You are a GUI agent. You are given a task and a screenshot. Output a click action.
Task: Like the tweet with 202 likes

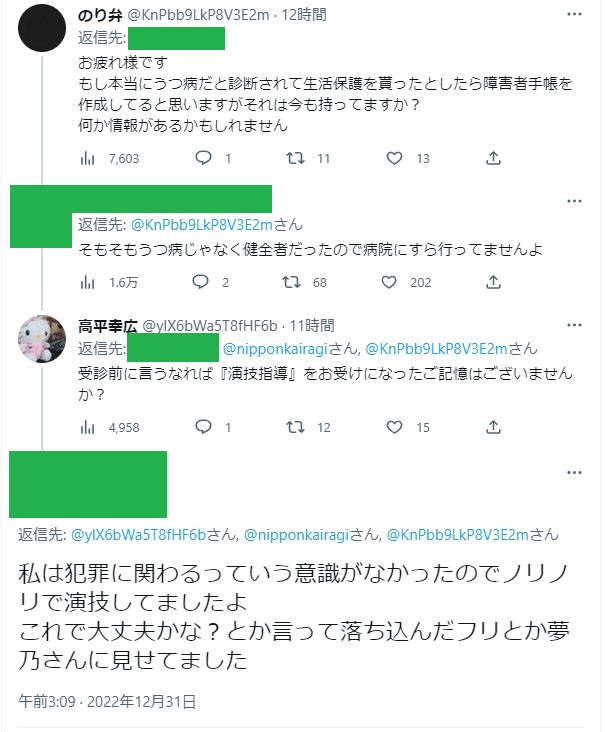point(395,282)
